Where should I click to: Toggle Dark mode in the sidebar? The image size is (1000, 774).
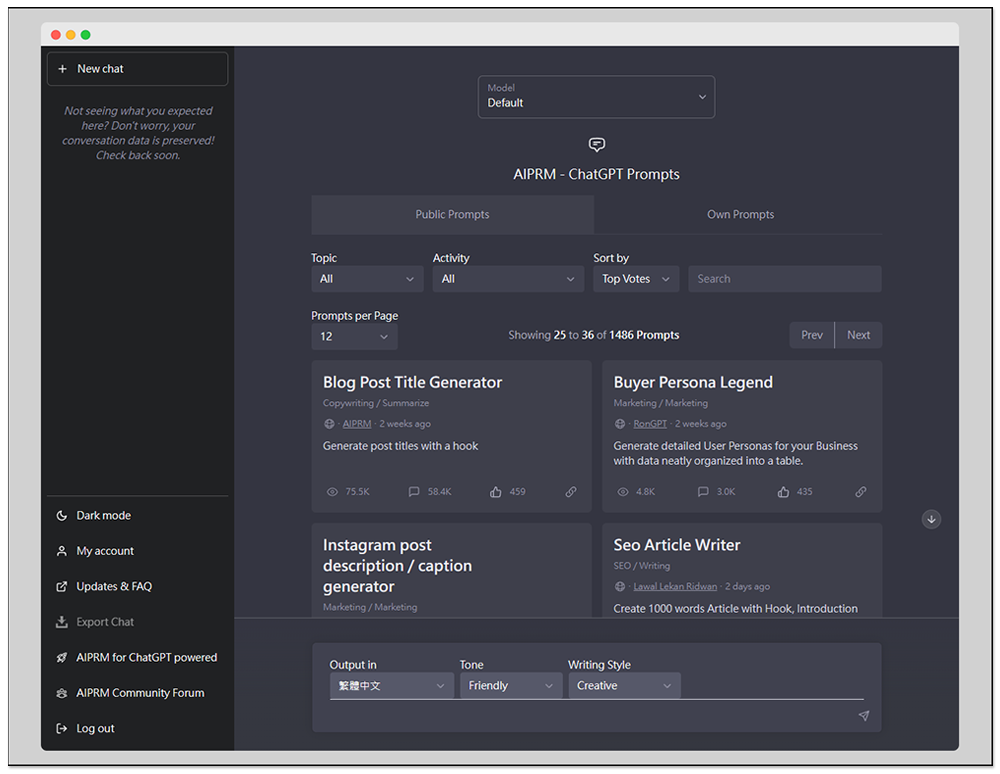coord(103,516)
